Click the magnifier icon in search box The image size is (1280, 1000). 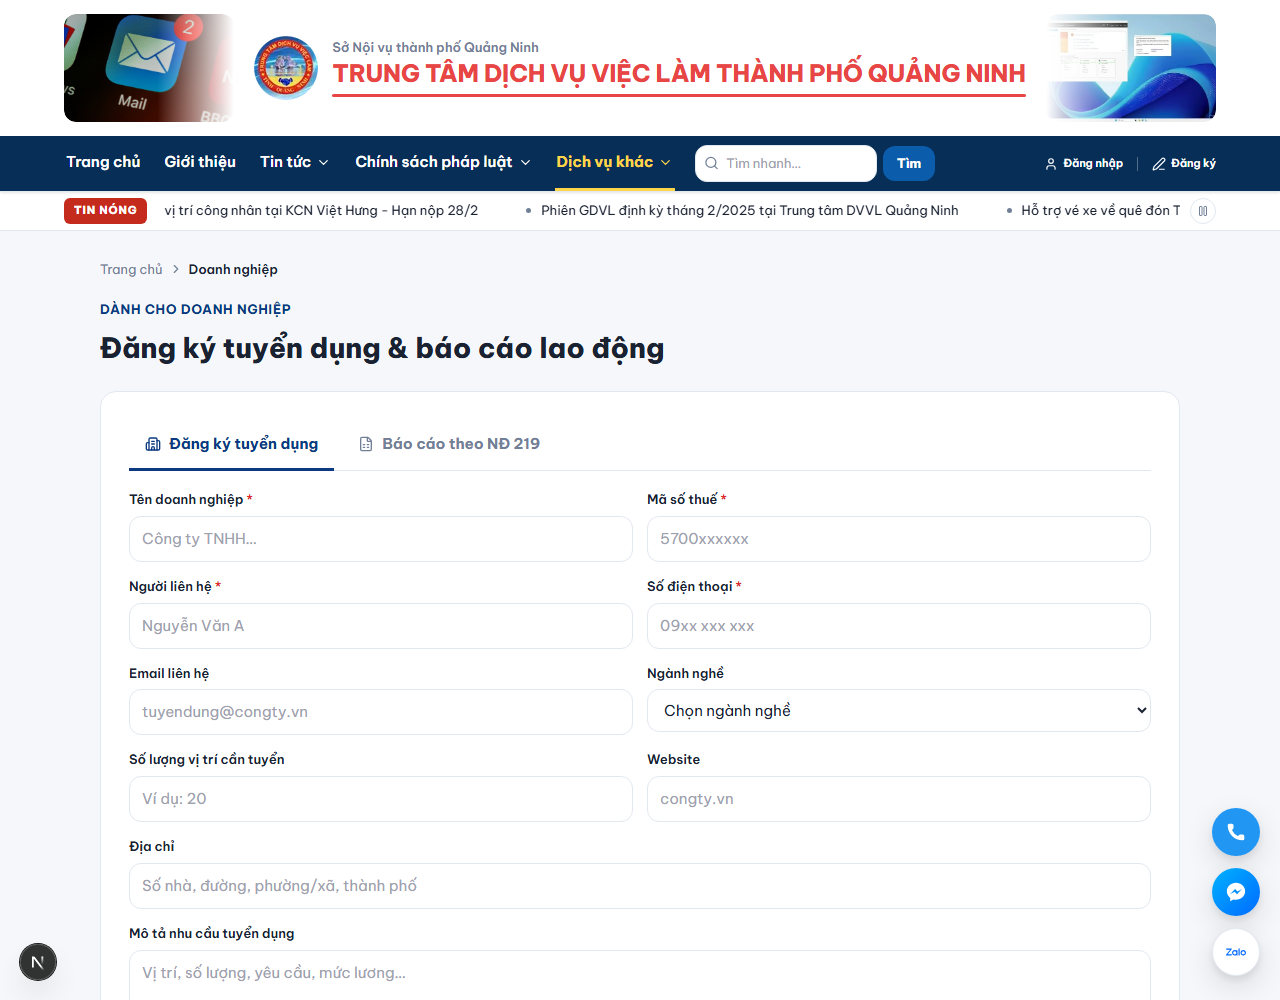point(712,163)
